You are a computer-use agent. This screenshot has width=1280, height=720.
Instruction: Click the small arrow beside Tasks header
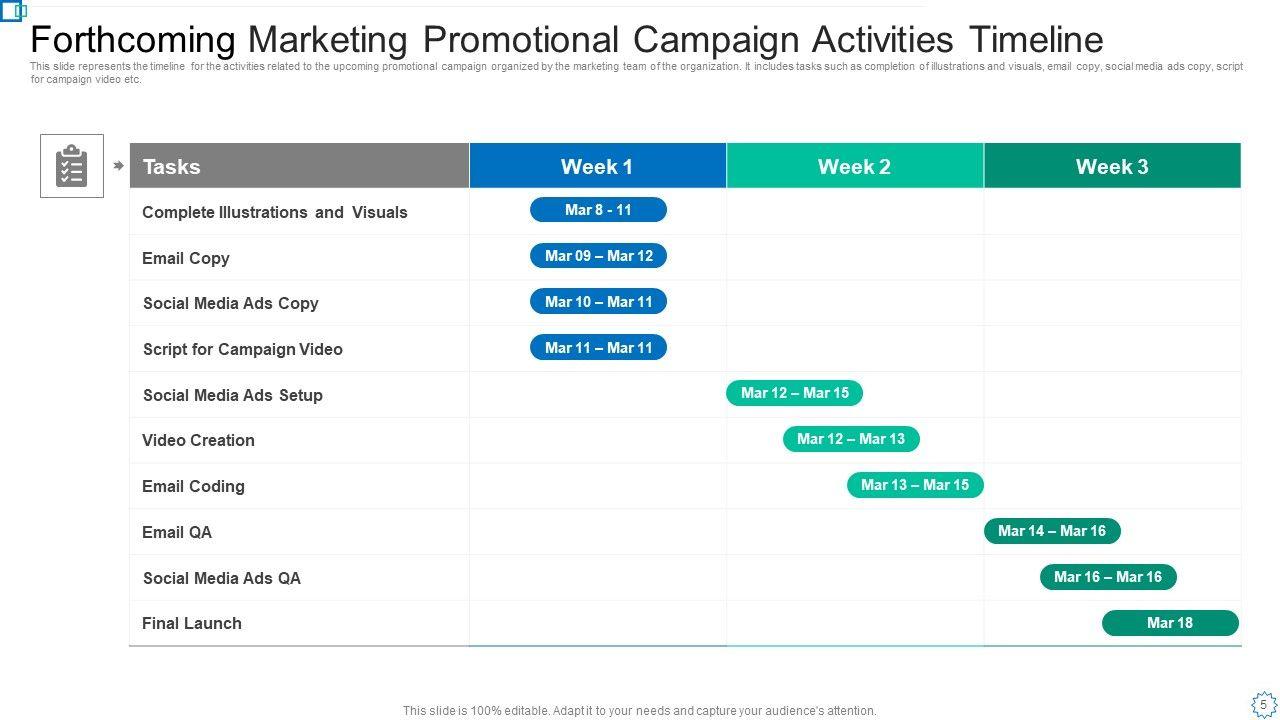[x=118, y=166]
